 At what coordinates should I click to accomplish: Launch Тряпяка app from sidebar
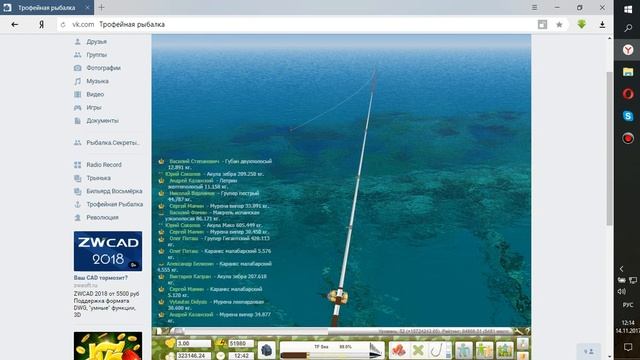(x=98, y=178)
